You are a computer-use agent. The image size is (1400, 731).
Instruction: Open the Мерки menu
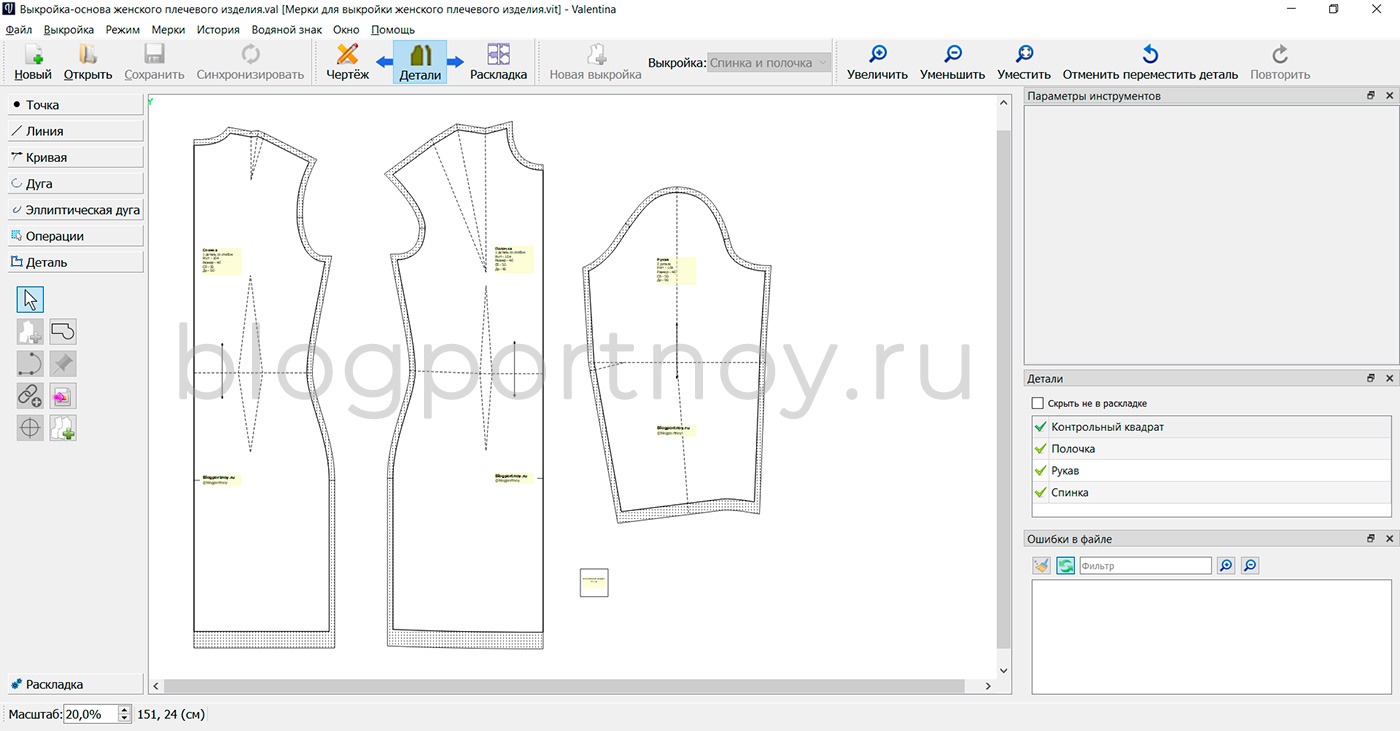(168, 30)
